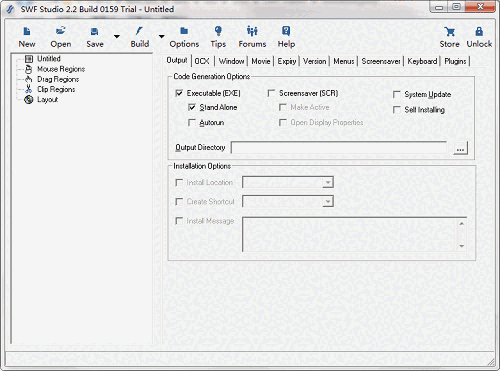Switch to the Version tab
Screen dimensions: 500x371
coord(315,61)
